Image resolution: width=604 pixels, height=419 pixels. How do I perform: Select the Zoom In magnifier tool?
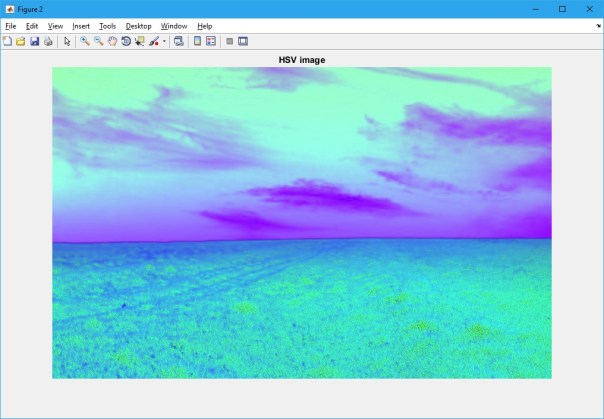coord(85,41)
